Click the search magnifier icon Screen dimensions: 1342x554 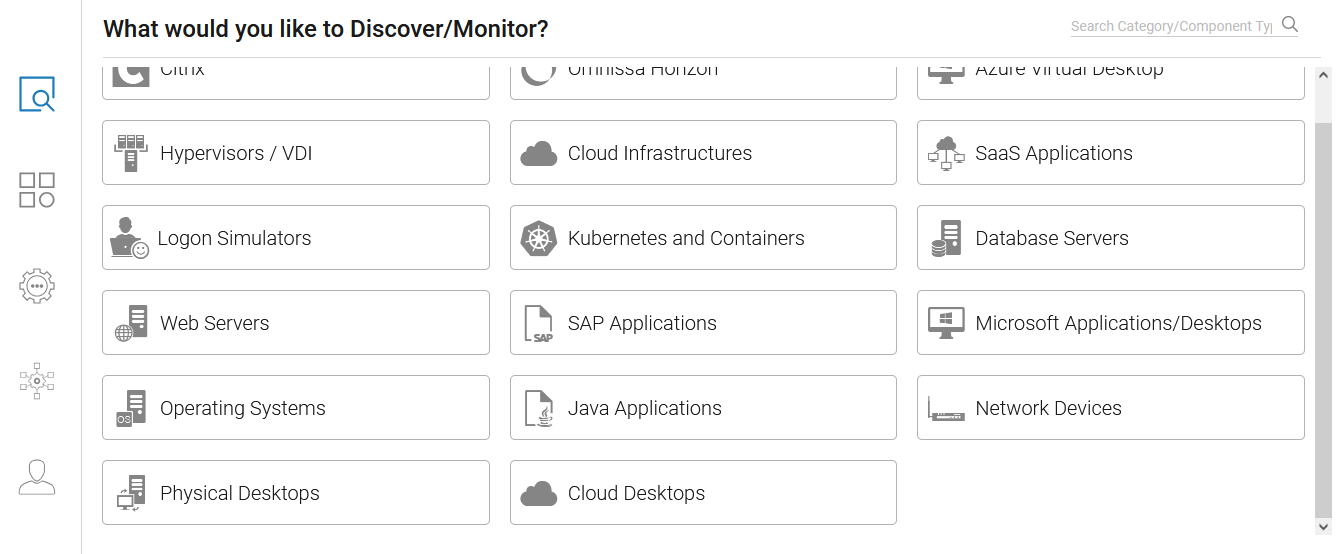pos(1290,25)
